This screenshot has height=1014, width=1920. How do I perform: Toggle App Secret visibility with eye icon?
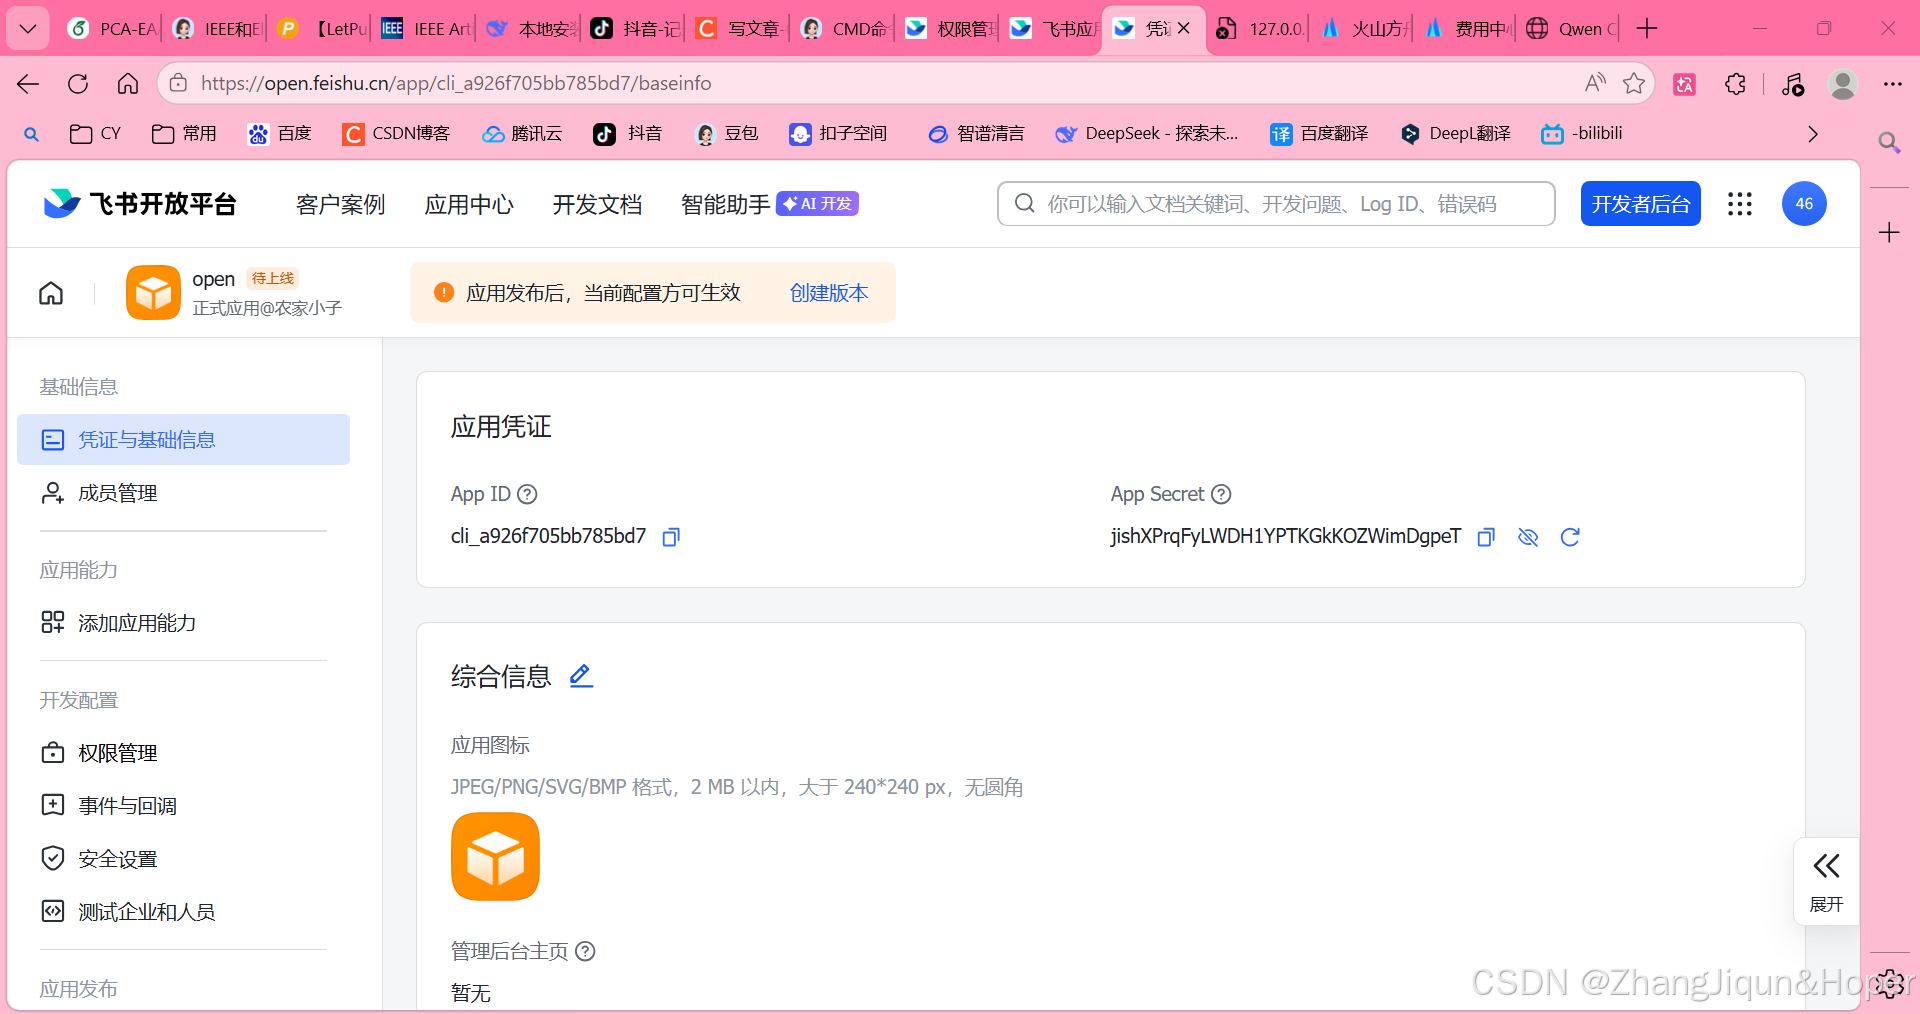[x=1528, y=537]
